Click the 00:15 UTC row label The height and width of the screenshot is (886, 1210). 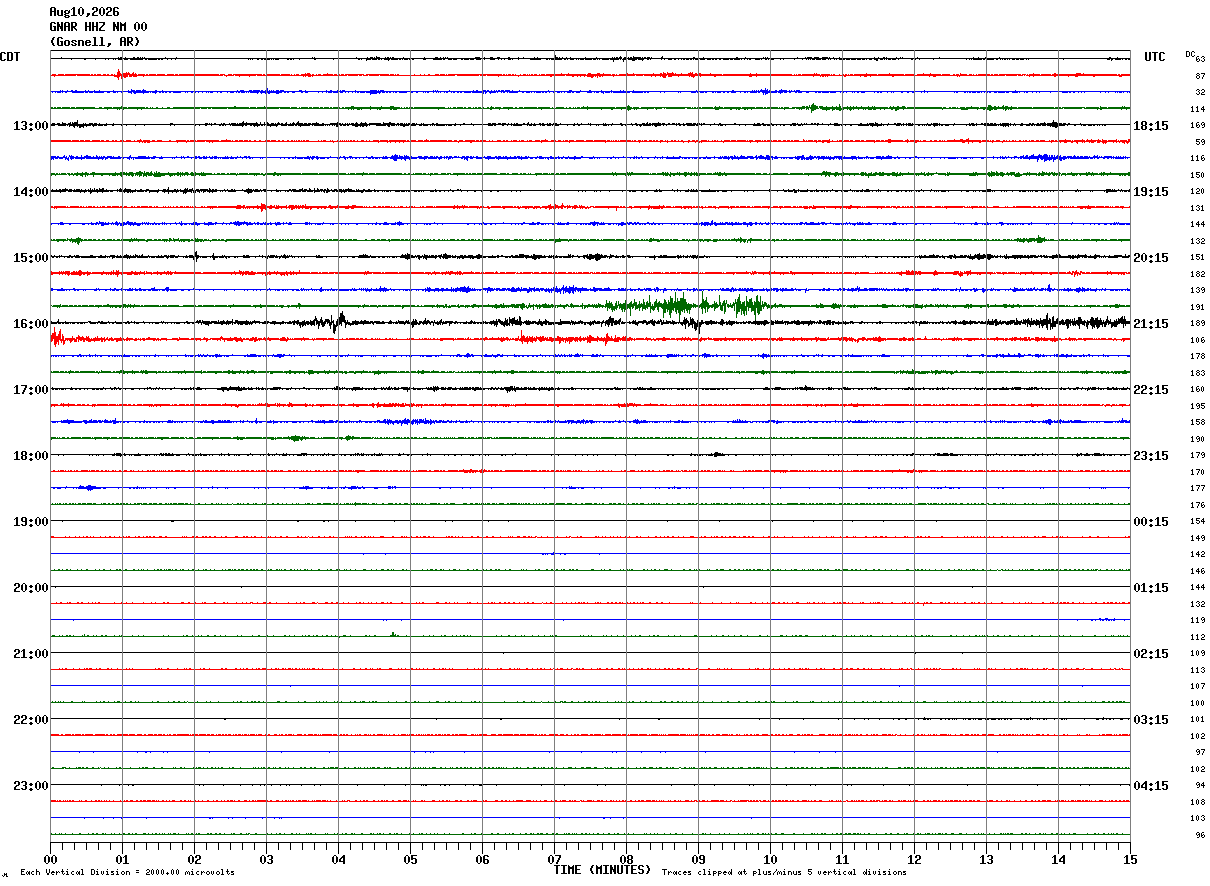click(x=1151, y=522)
